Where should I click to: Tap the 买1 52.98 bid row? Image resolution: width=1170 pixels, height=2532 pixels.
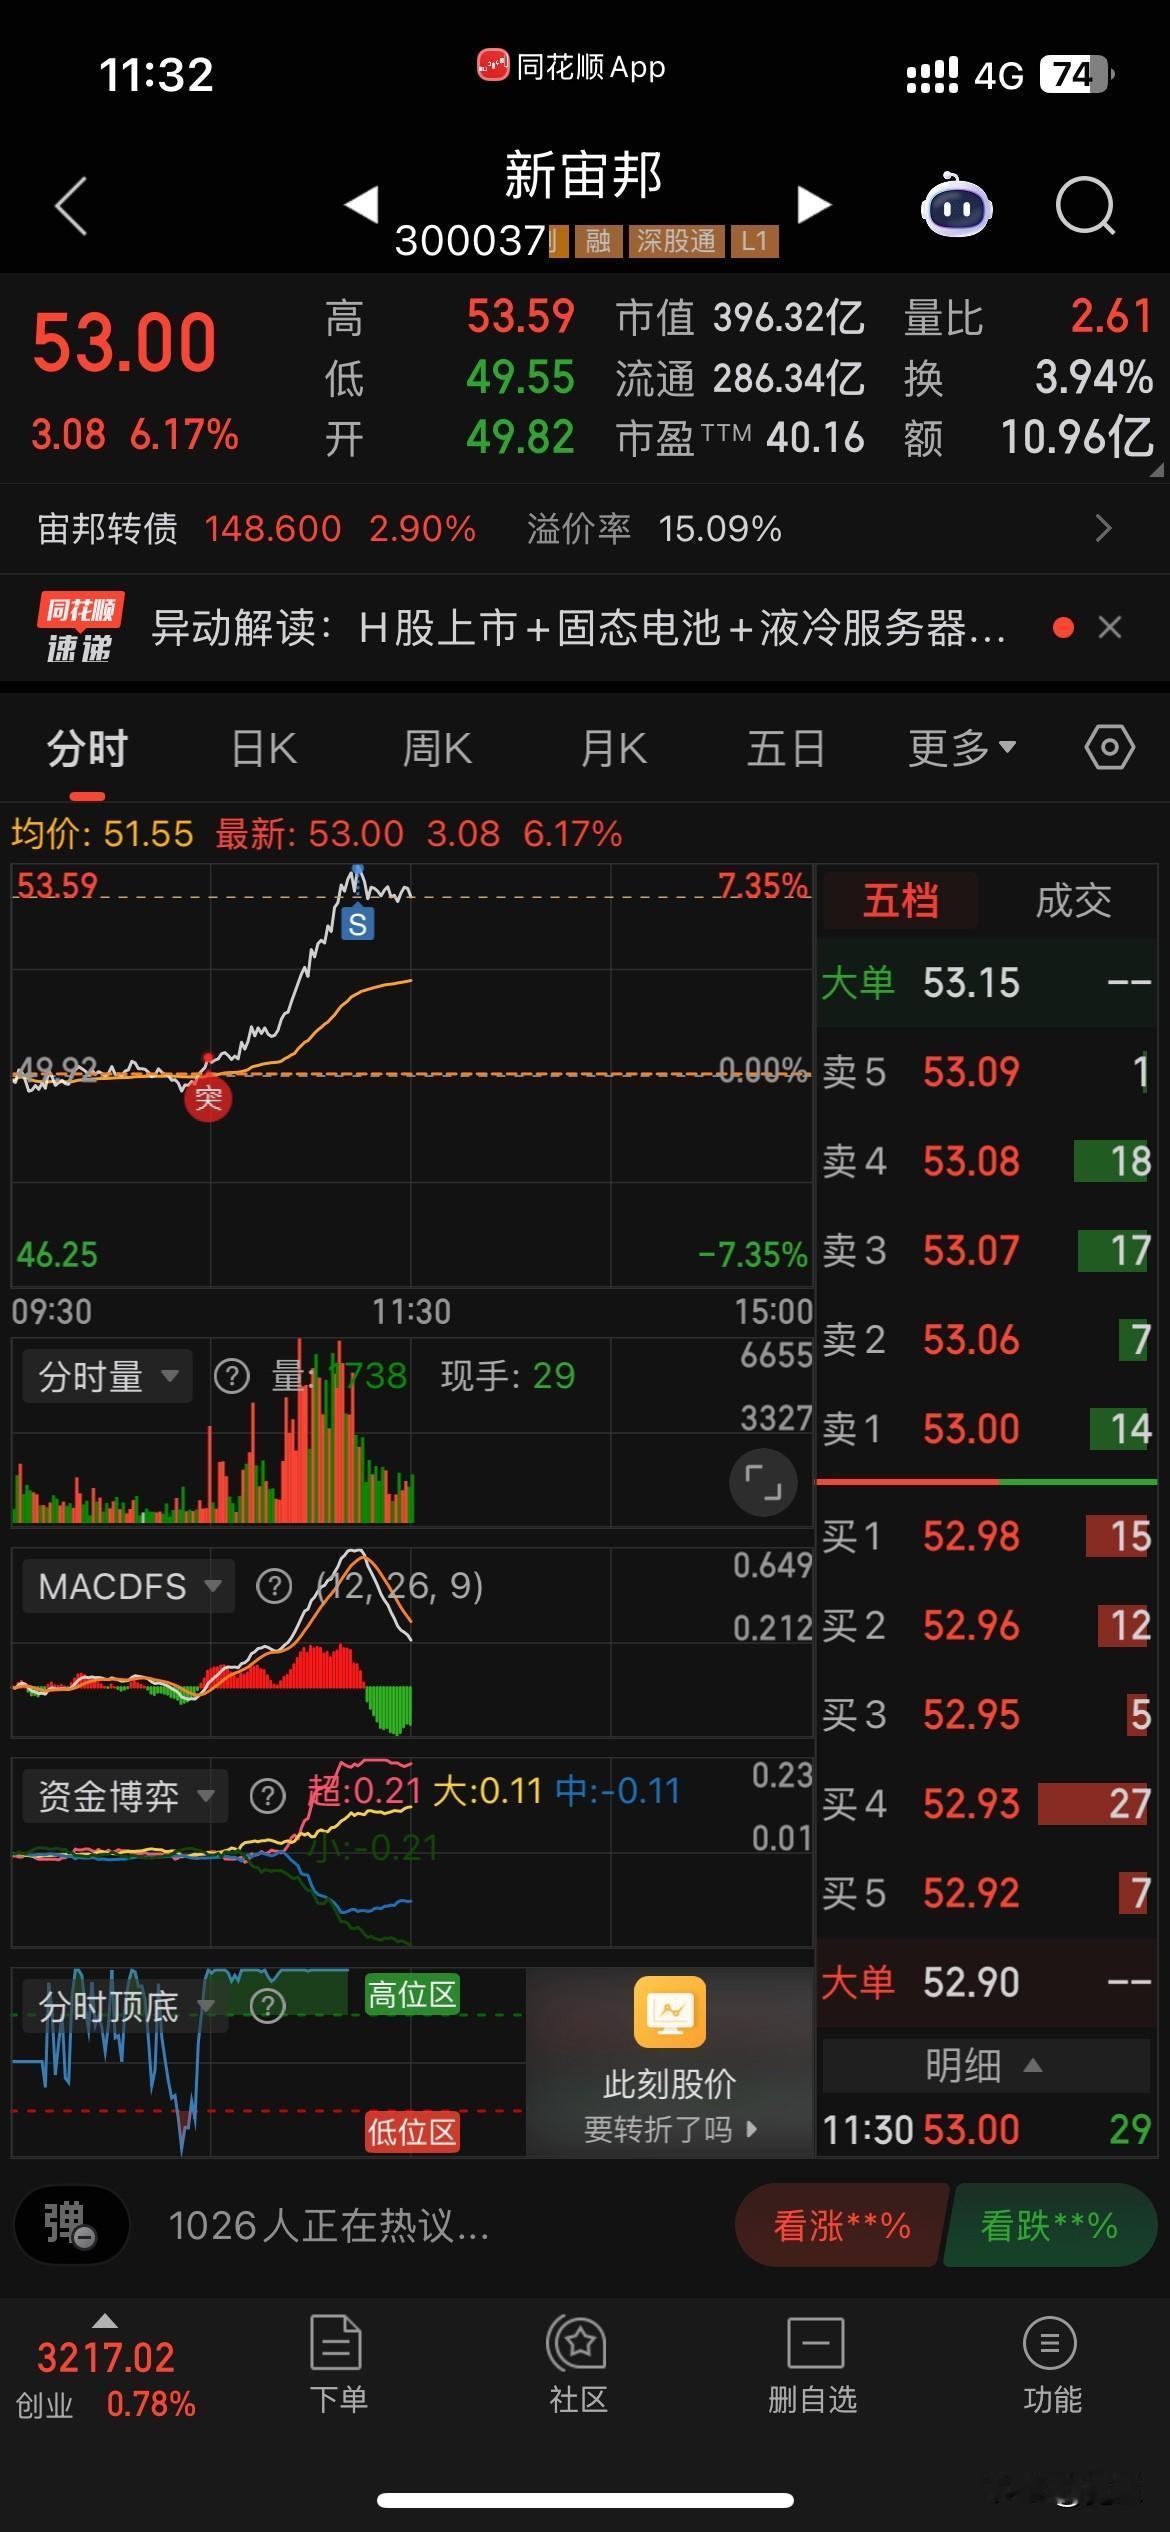987,1536
